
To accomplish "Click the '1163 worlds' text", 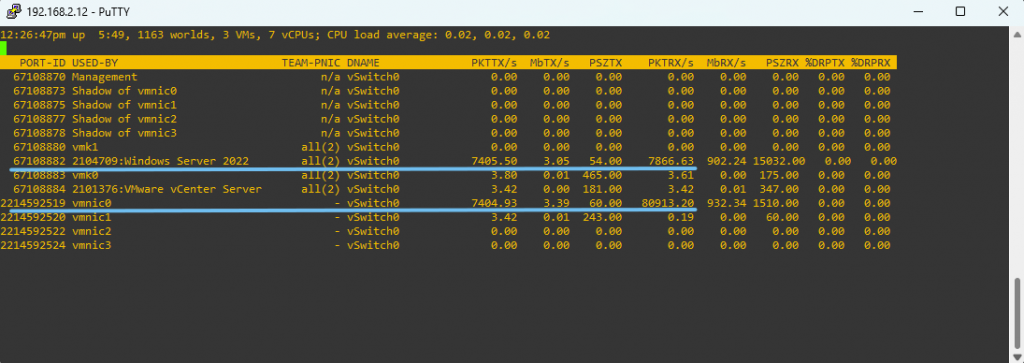I will click(x=173, y=35).
